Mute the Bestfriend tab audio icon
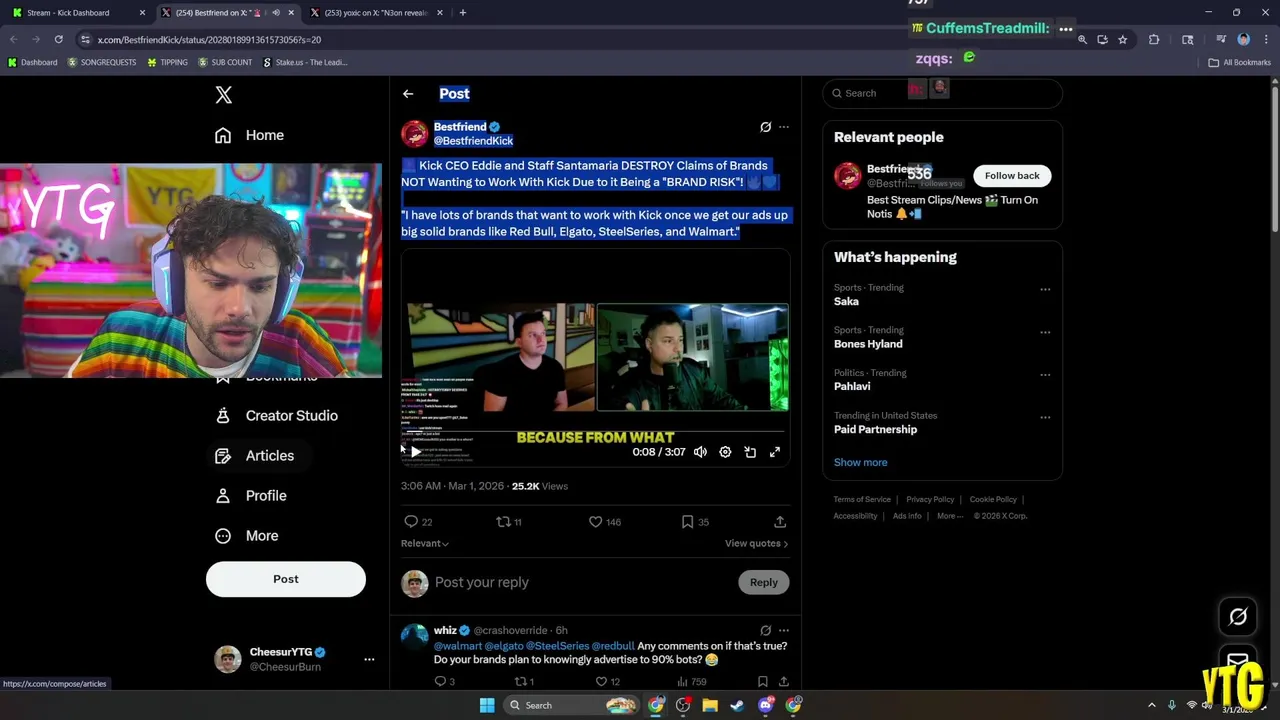 pyautogui.click(x=275, y=13)
